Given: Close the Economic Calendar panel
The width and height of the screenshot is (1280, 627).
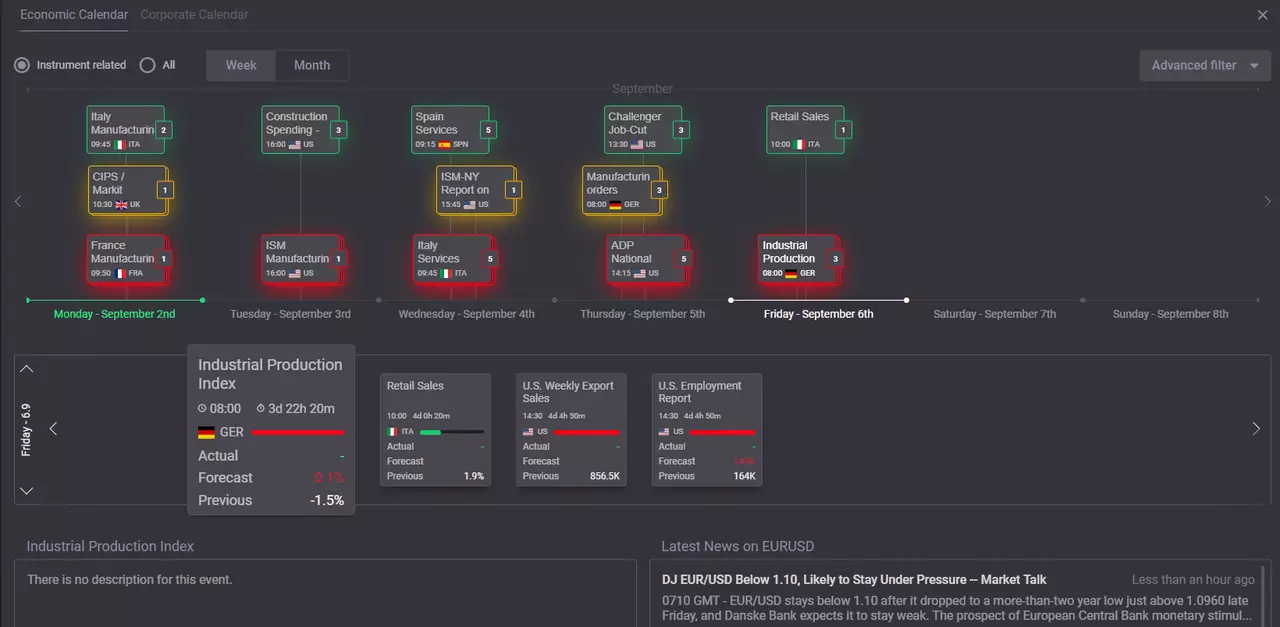Looking at the screenshot, I should (x=1263, y=15).
